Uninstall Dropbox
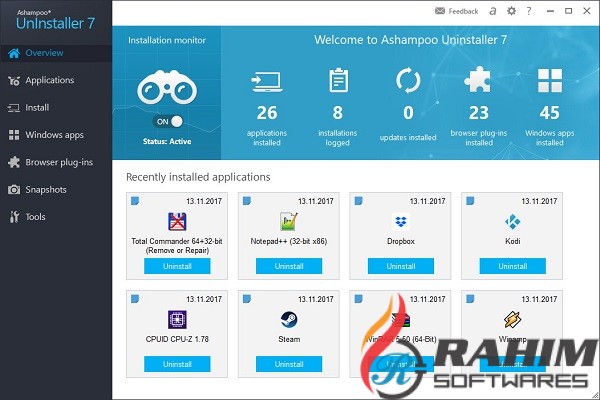 pyautogui.click(x=401, y=266)
